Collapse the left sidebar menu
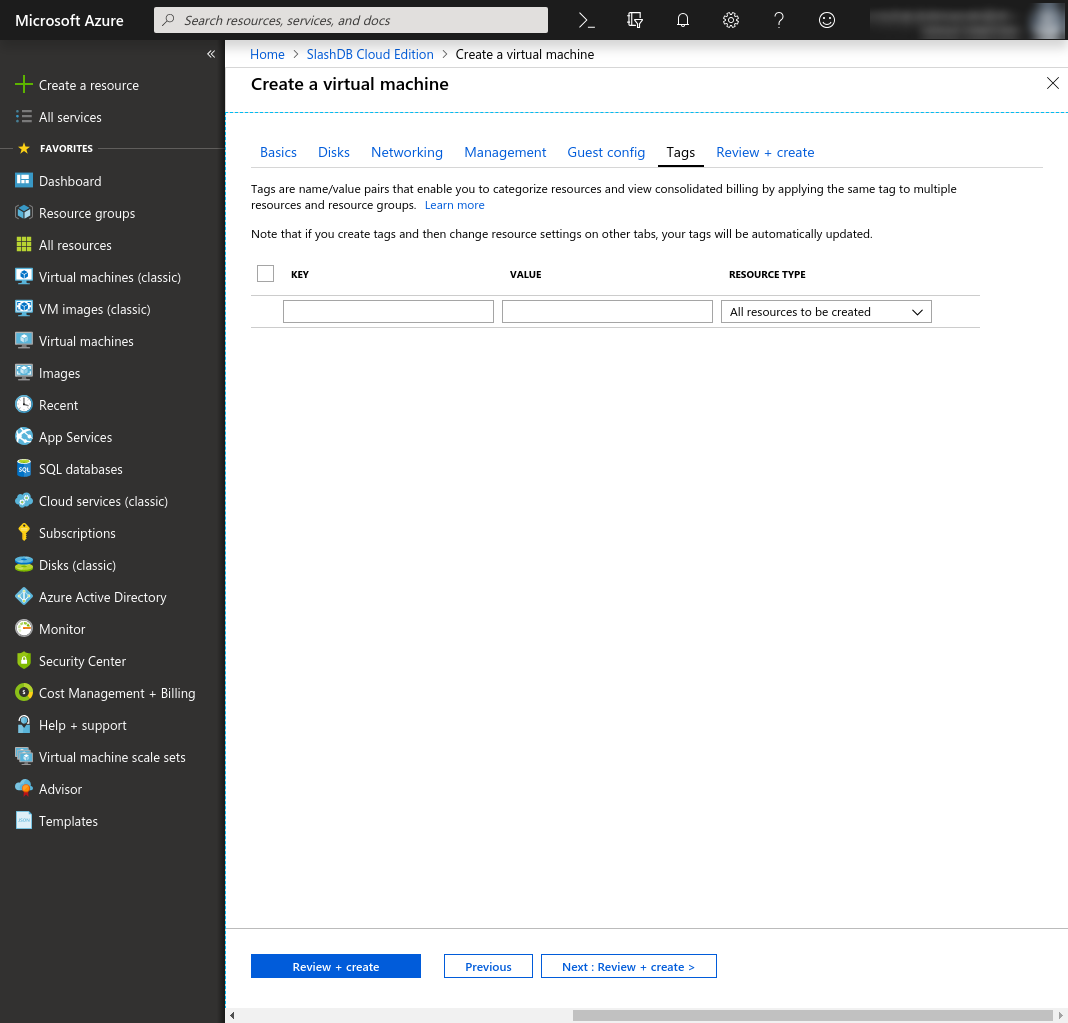This screenshot has height=1023, width=1068. click(x=211, y=54)
